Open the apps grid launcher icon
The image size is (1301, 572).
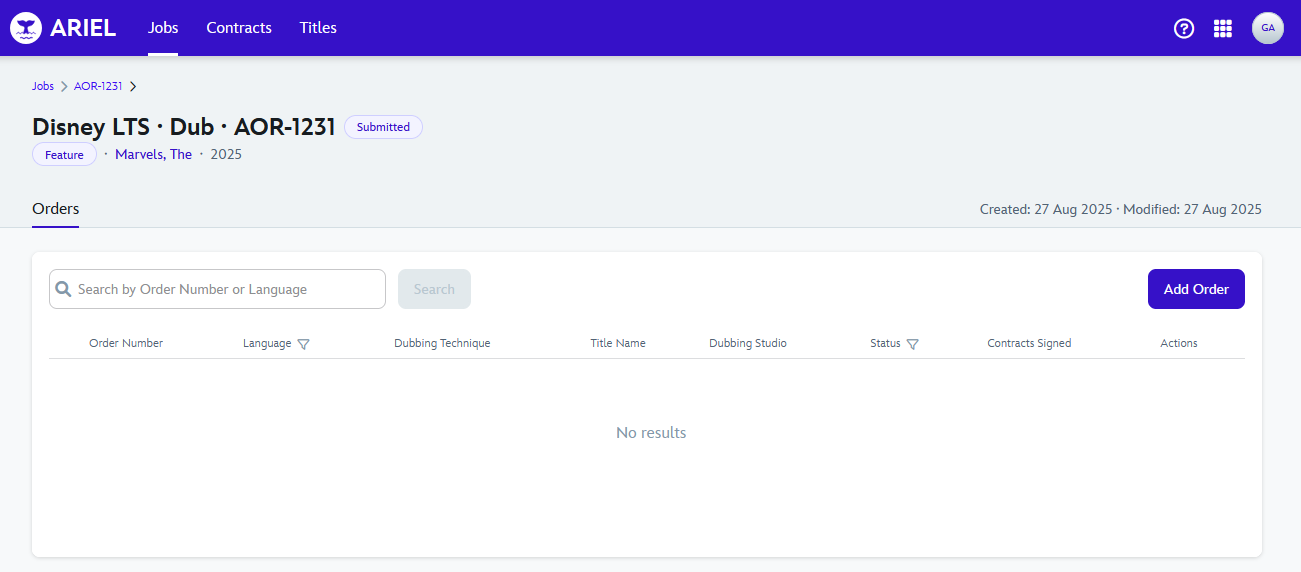[1222, 28]
